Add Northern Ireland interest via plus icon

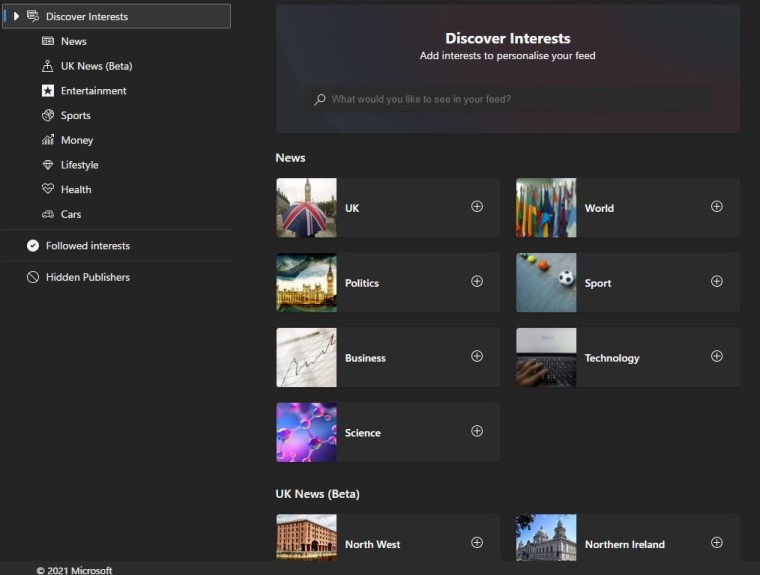pyautogui.click(x=717, y=543)
